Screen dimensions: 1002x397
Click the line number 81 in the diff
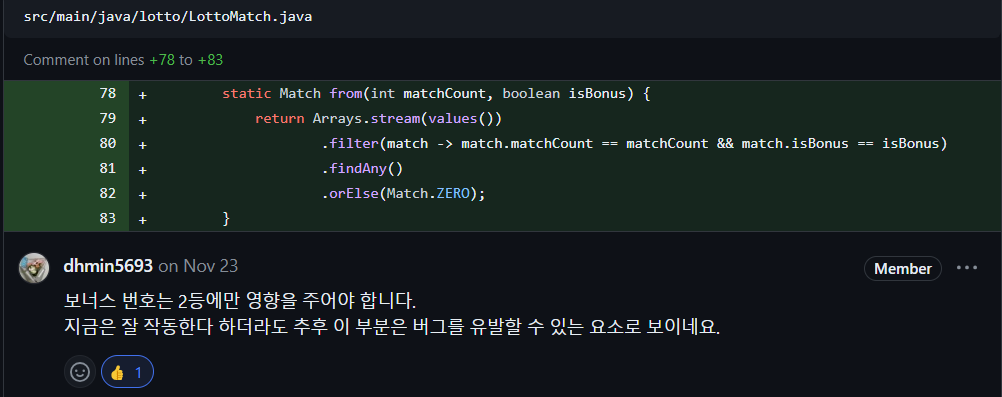[108, 168]
